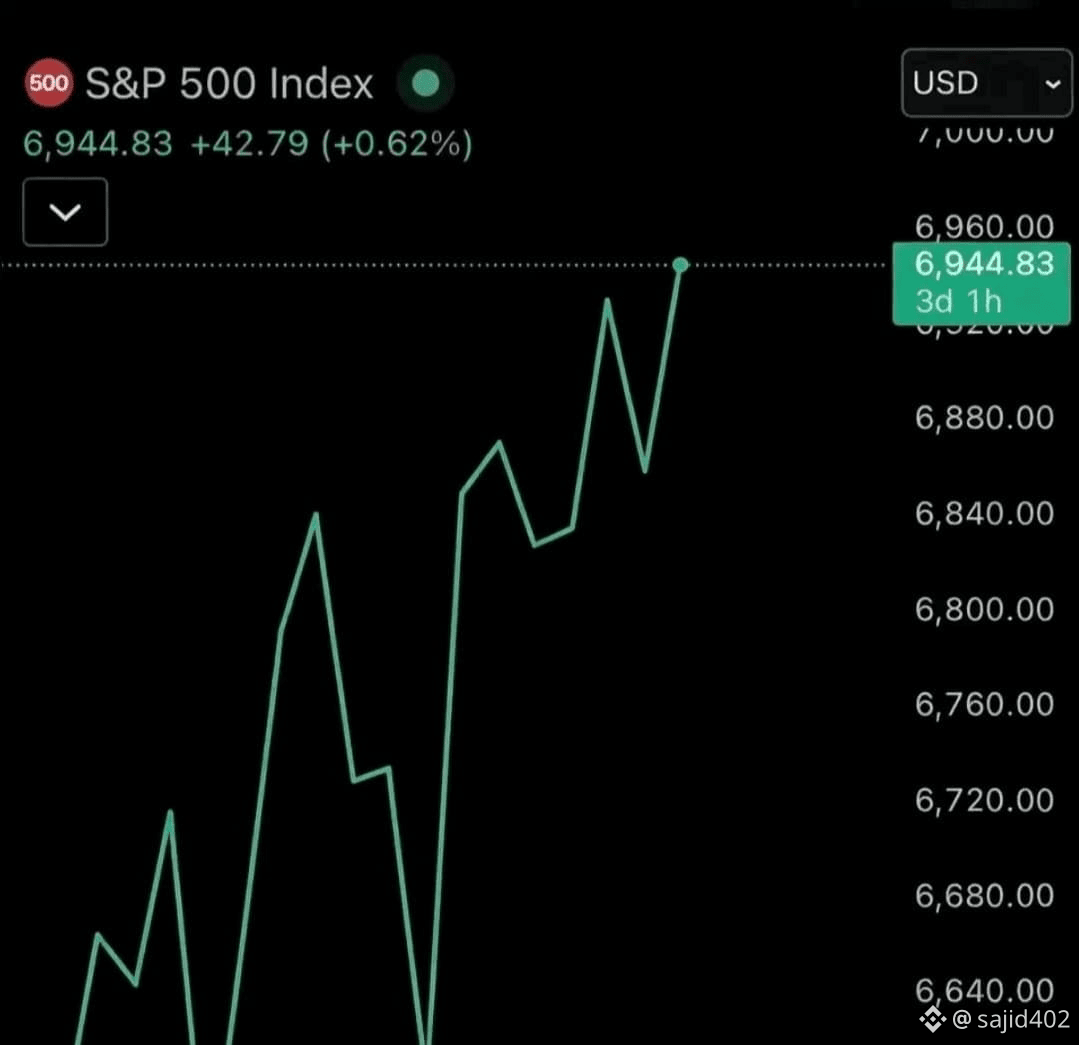Toggle the price marker on the chart line
This screenshot has height=1045, width=1079.
click(x=681, y=265)
